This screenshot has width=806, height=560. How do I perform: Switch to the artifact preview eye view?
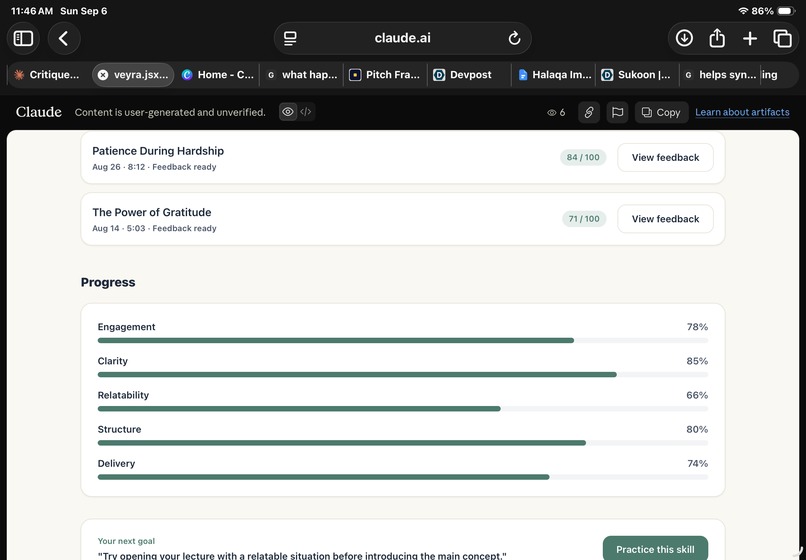(288, 112)
